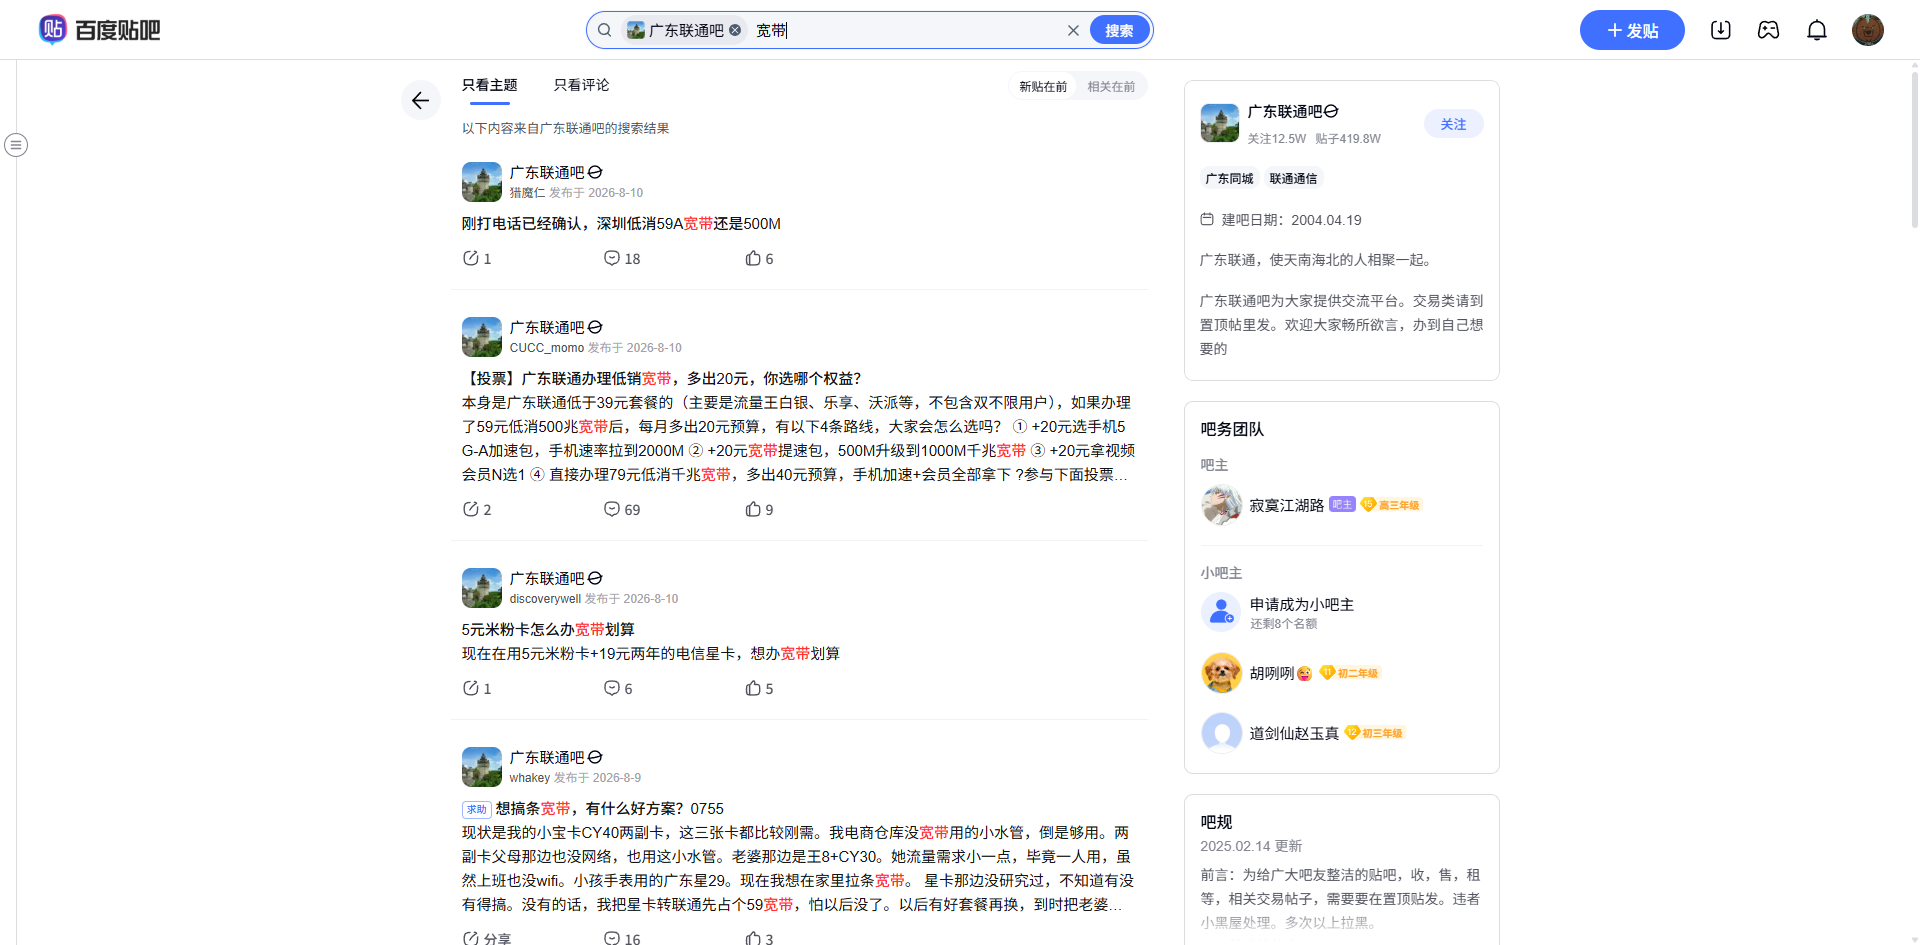The image size is (1920, 945).
Task: Follow 广东联通吧 with 关注 button
Action: [x=1453, y=124]
